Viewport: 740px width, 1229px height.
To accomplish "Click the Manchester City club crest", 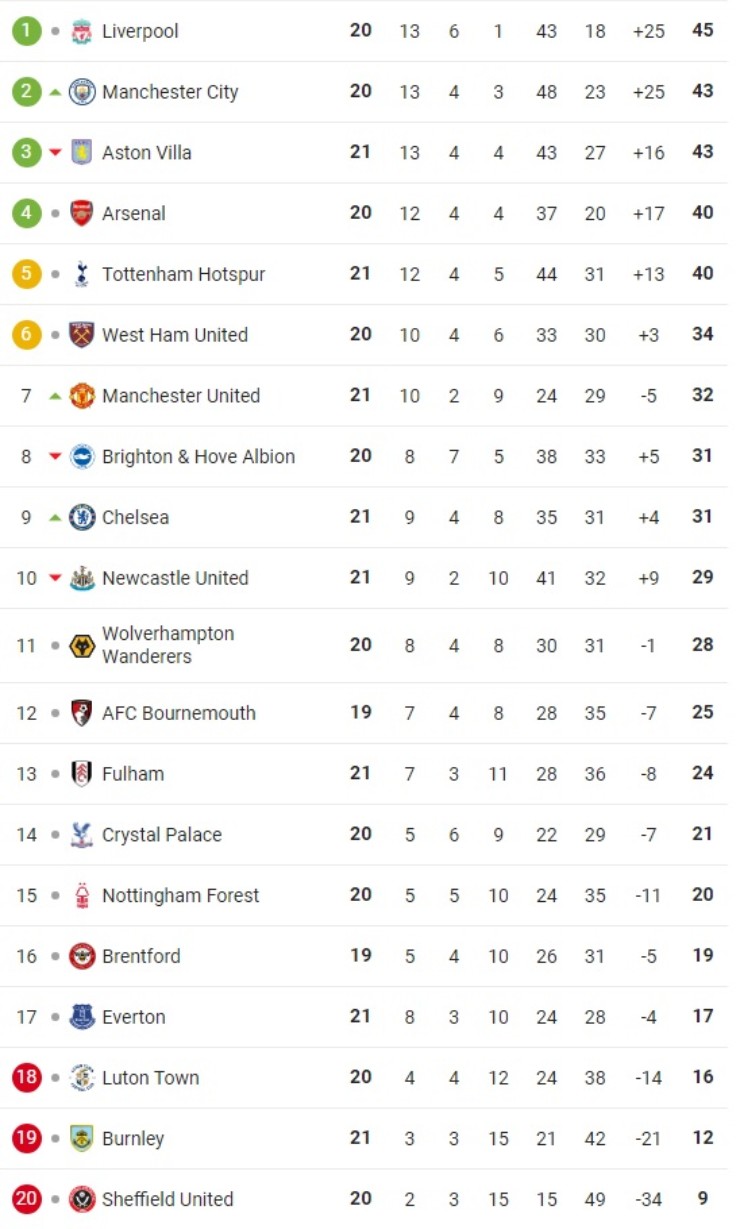I will pyautogui.click(x=82, y=92).
